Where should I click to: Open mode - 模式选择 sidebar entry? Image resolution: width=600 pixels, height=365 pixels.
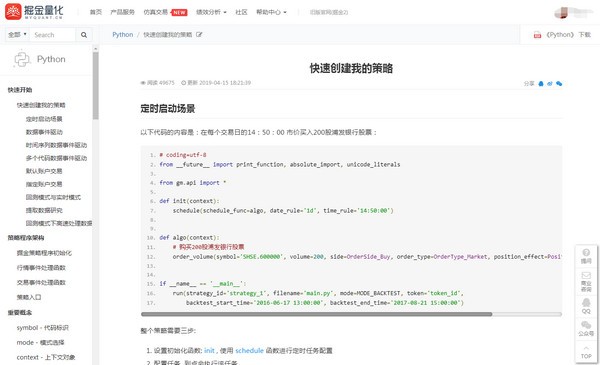coord(40,342)
